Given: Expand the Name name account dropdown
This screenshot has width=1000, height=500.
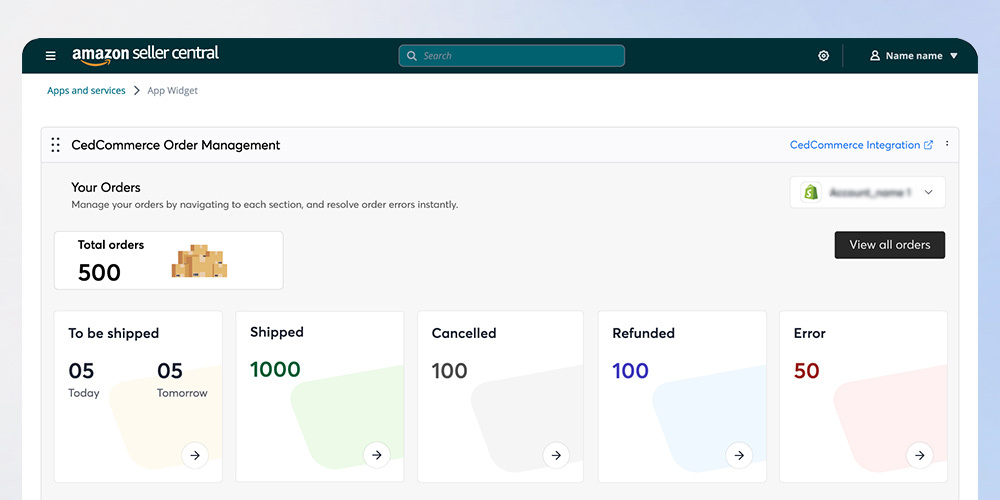Looking at the screenshot, I should tap(954, 56).
